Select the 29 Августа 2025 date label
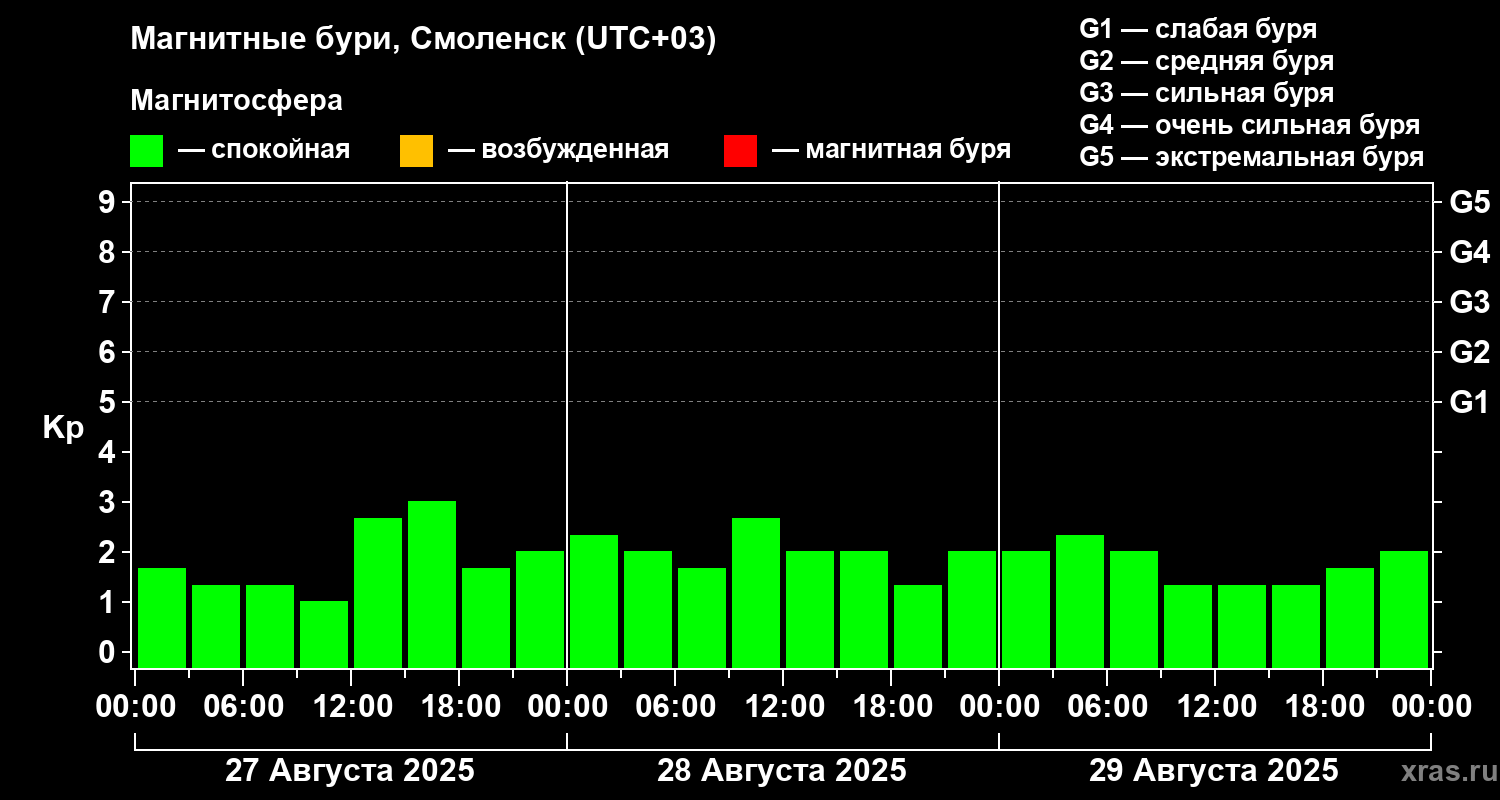The height and width of the screenshot is (800, 1500). [x=1214, y=771]
